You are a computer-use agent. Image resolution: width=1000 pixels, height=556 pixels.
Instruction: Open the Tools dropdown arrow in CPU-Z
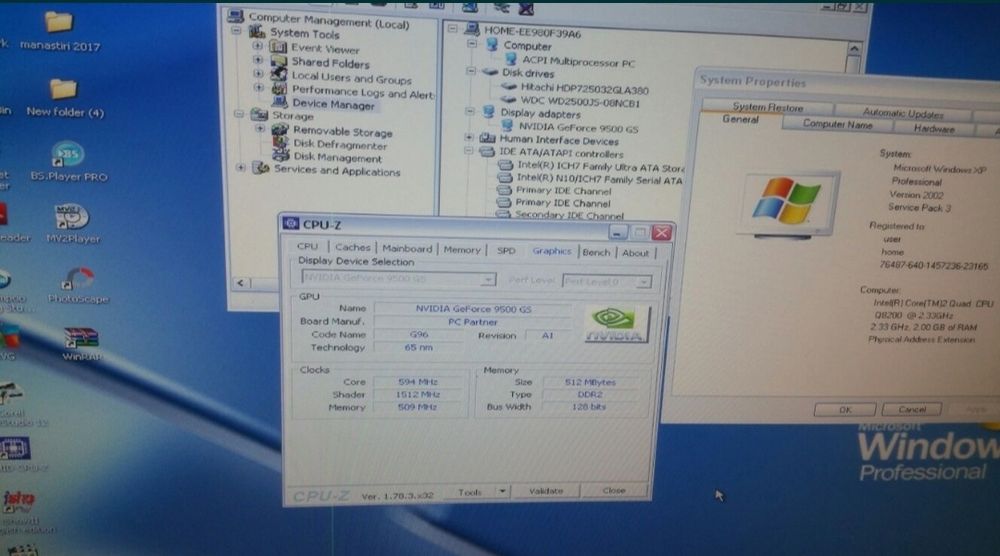pos(502,491)
